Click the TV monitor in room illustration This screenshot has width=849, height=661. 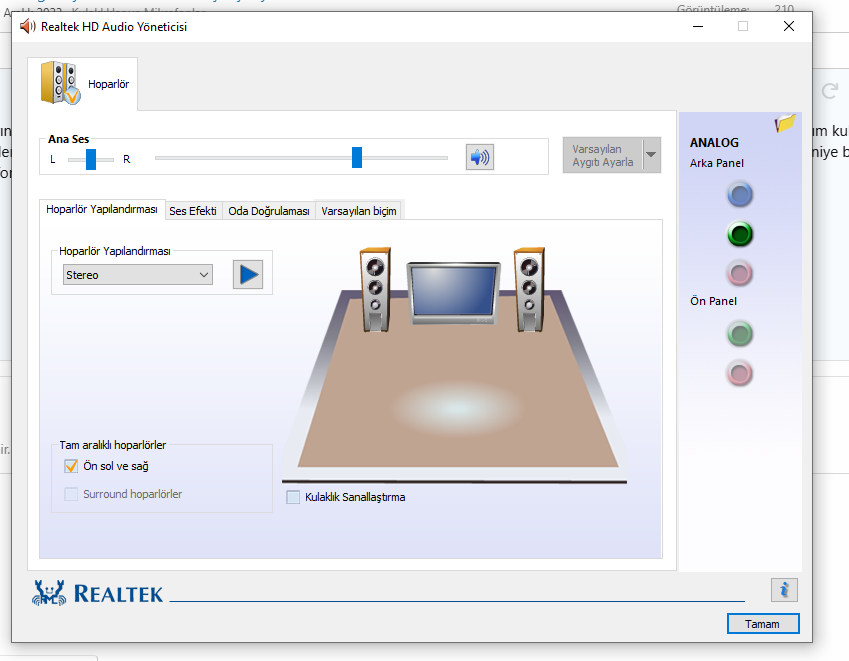pos(454,293)
